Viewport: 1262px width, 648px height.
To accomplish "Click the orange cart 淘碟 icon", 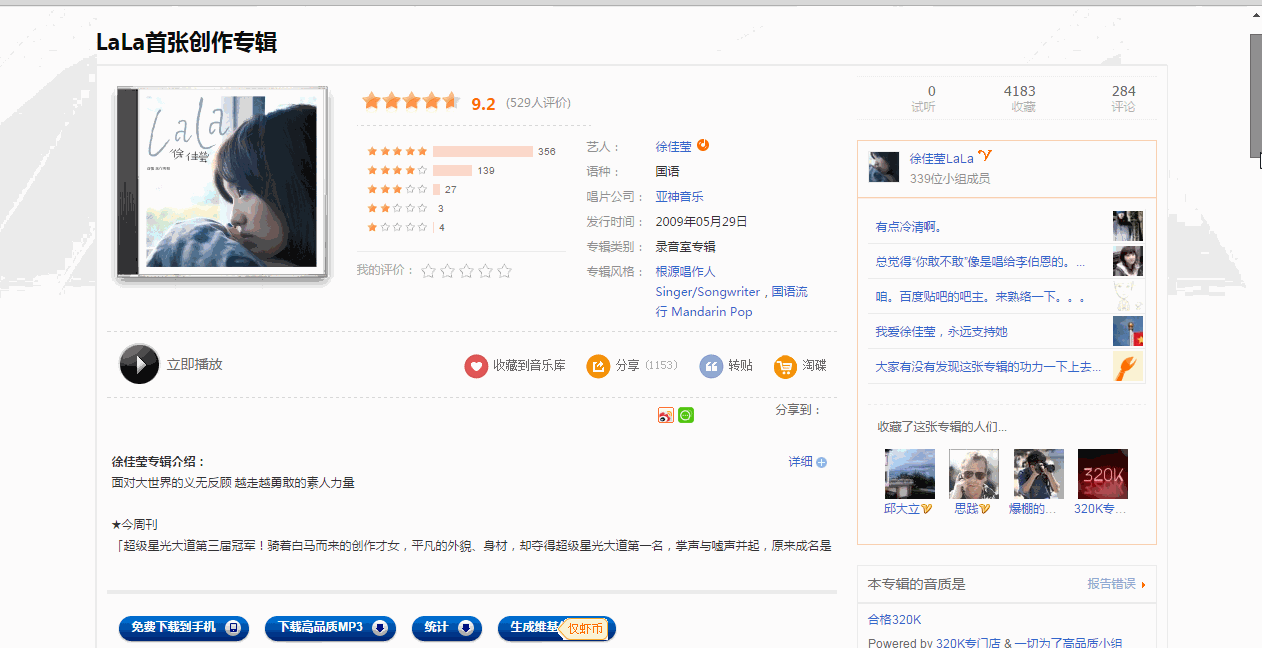I will point(785,366).
